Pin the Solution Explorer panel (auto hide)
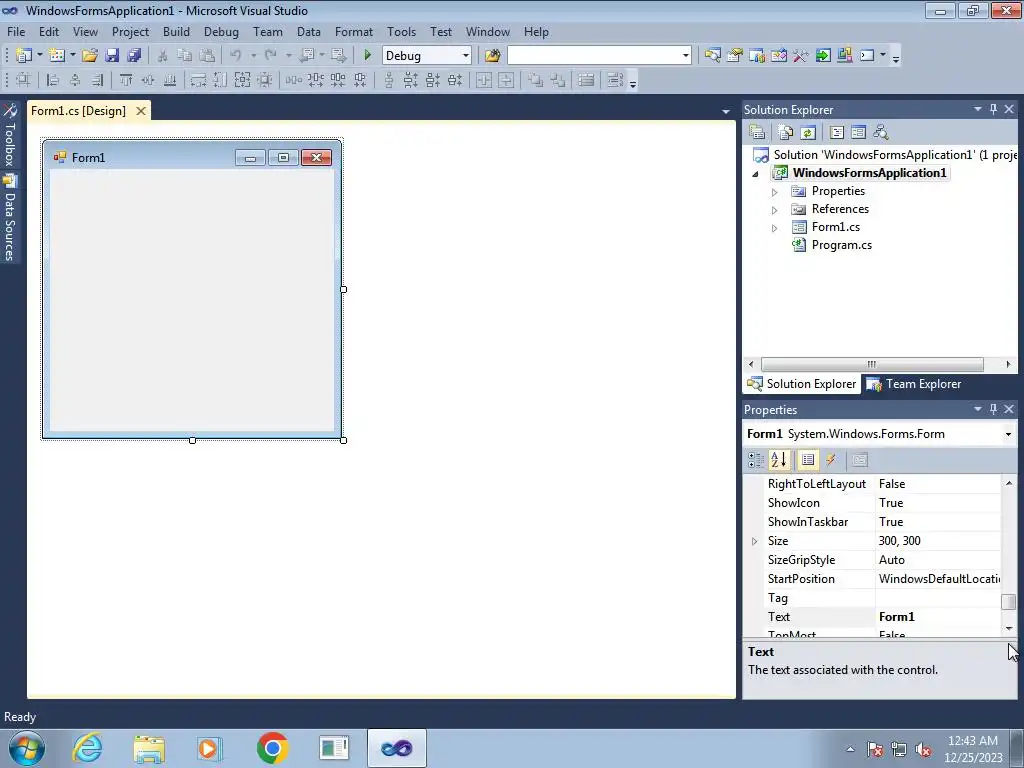Viewport: 1024px width, 768px height. point(993,109)
